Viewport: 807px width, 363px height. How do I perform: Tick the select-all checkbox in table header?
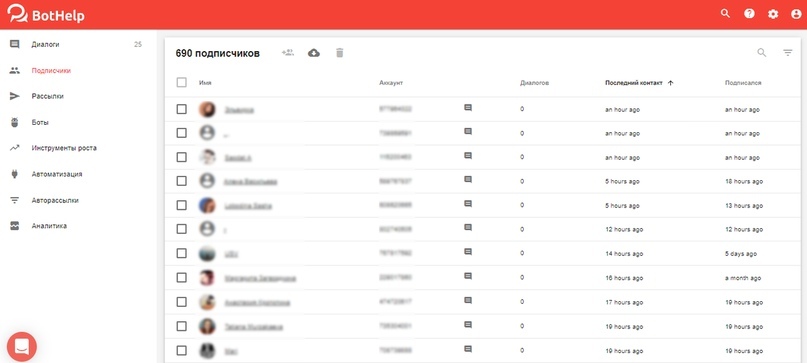(182, 82)
